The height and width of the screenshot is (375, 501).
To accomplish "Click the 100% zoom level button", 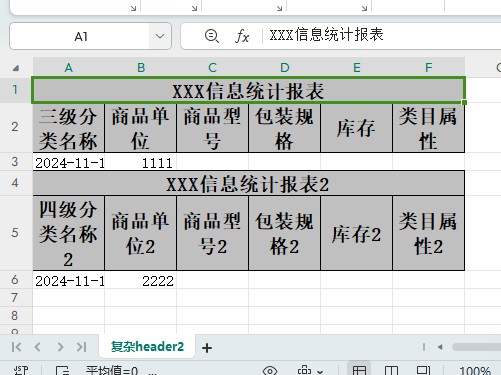I will [475, 371].
